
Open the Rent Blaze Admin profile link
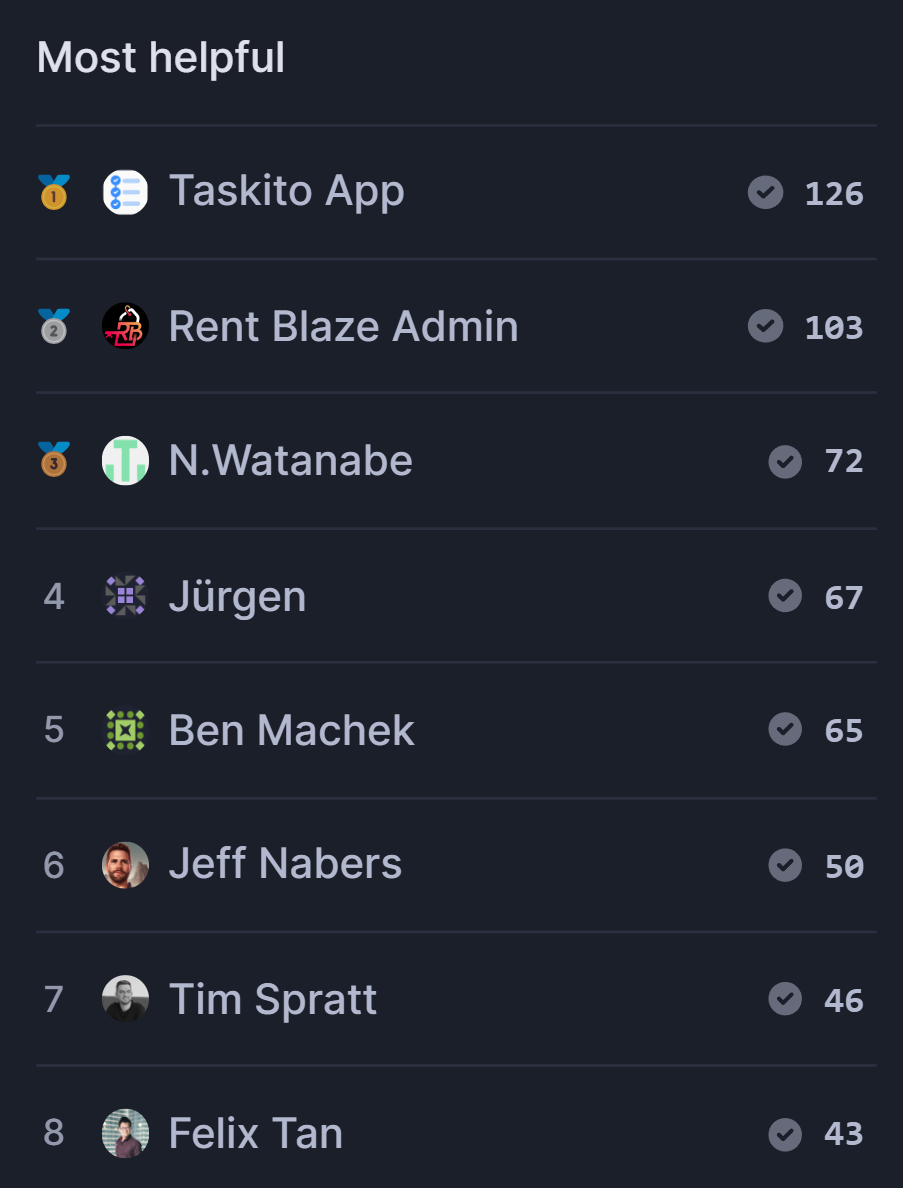tap(343, 326)
